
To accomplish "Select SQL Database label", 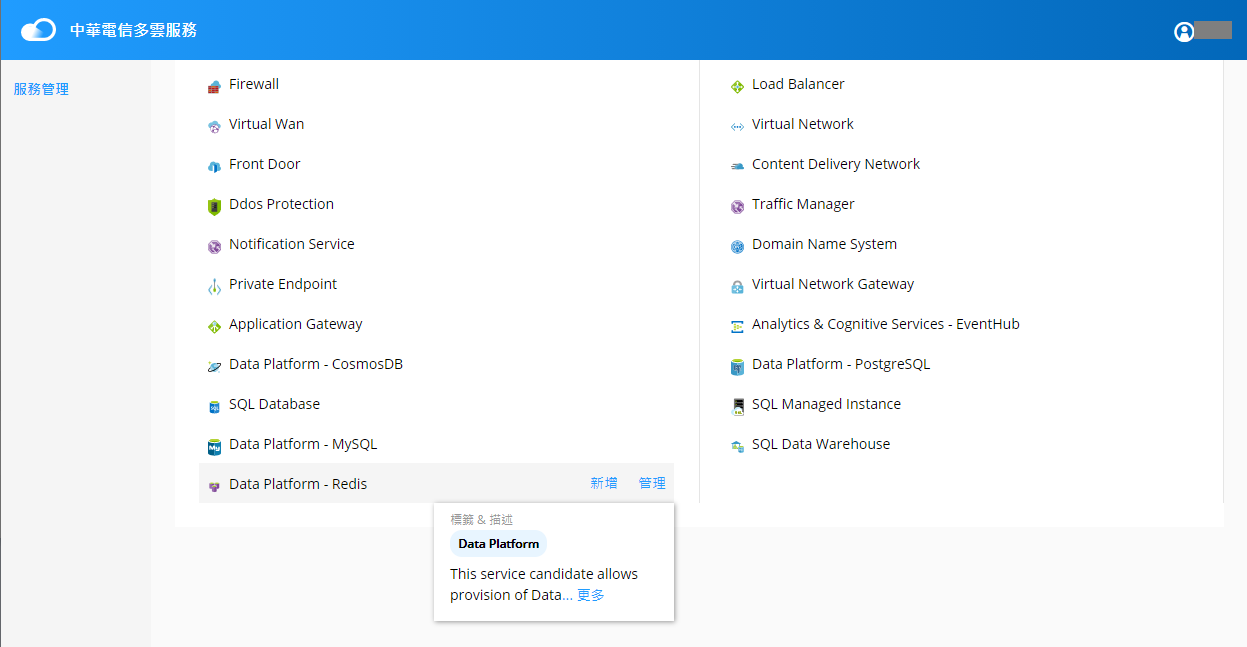I will point(275,404).
